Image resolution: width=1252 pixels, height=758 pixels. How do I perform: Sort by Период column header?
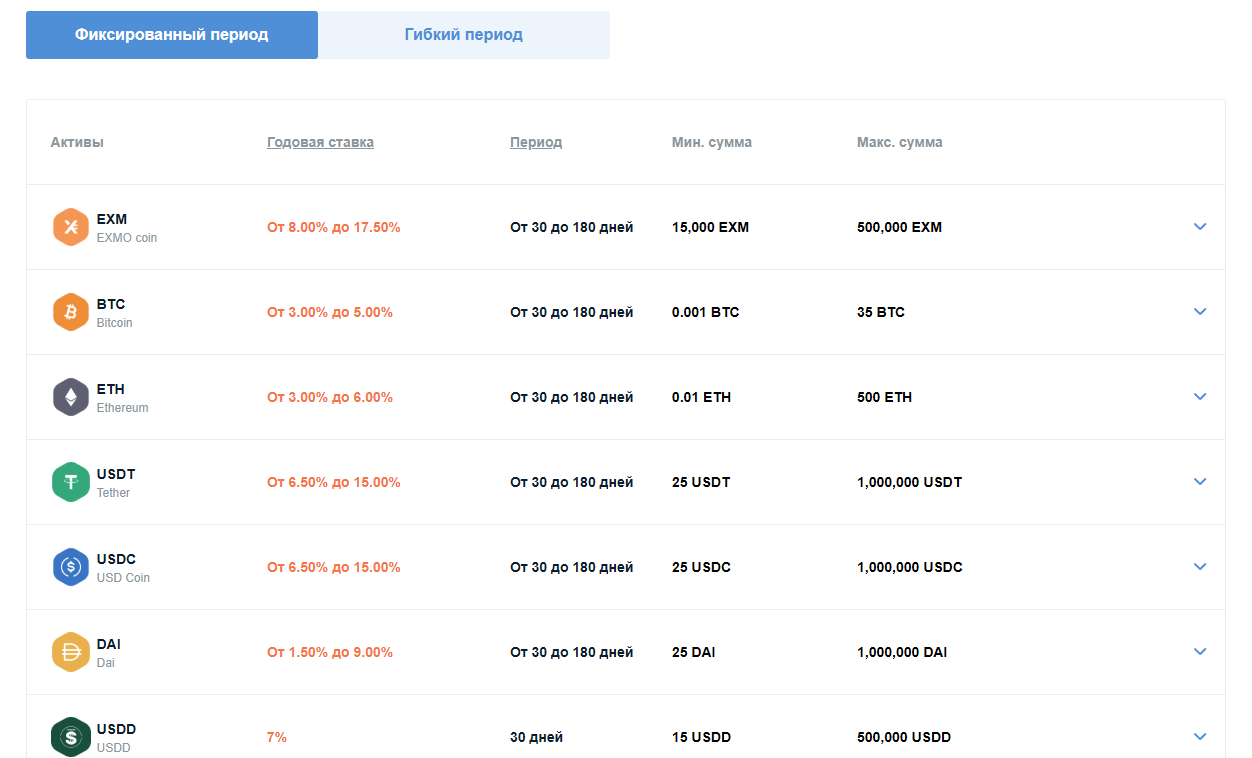coord(536,142)
